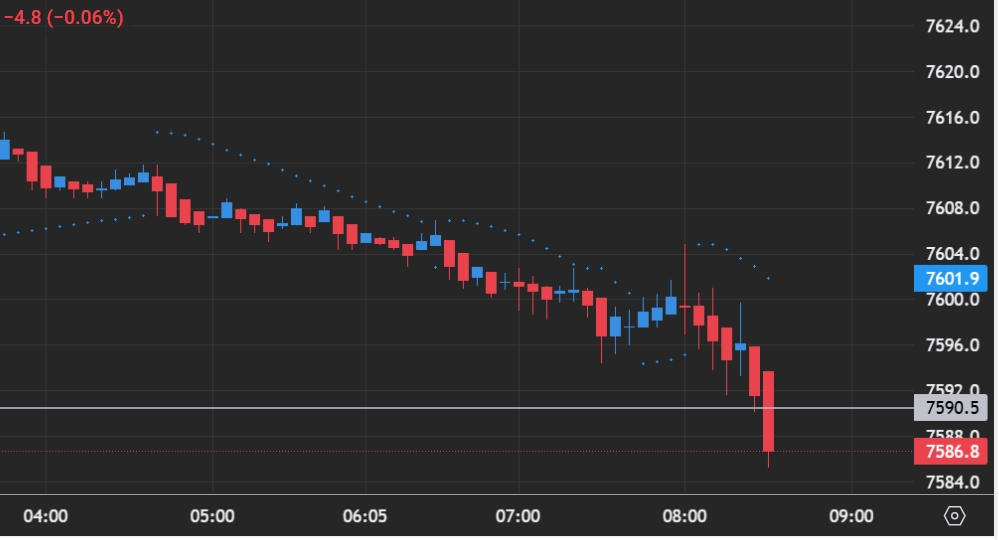999x540 pixels.
Task: Click the blue 7601.9 indicator label
Action: pos(950,279)
